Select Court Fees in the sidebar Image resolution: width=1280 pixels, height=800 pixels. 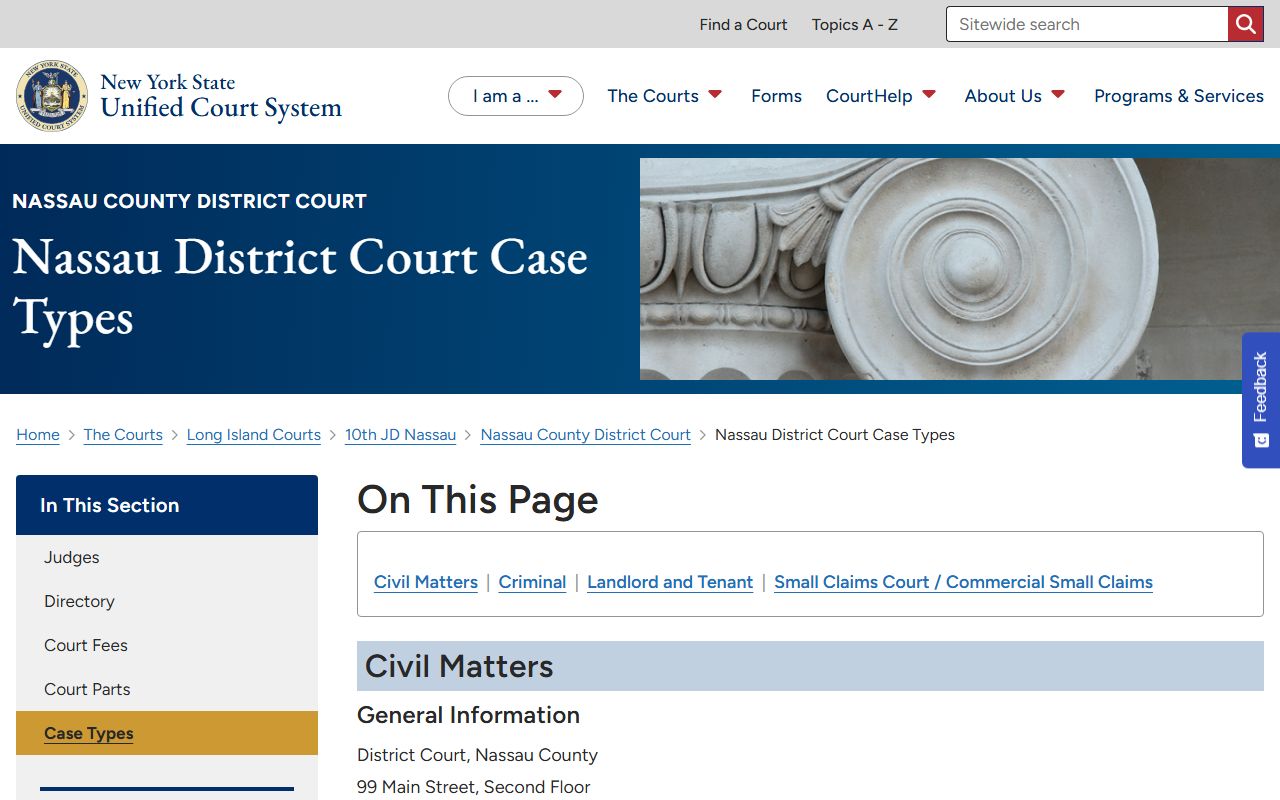click(167, 645)
